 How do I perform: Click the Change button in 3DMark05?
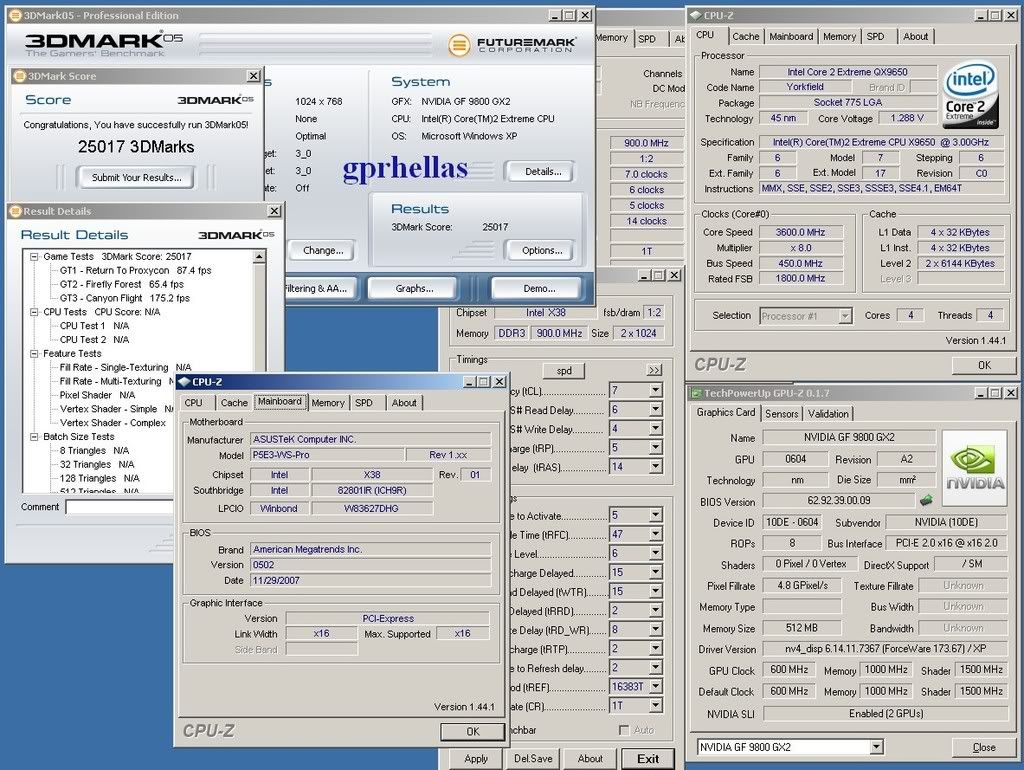[x=323, y=250]
